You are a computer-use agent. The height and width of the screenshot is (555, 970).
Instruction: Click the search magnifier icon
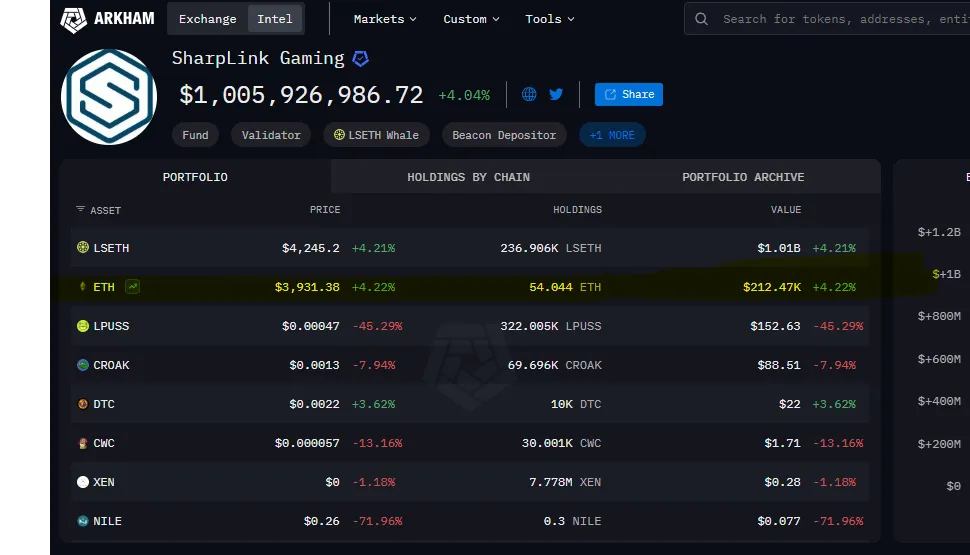point(702,19)
